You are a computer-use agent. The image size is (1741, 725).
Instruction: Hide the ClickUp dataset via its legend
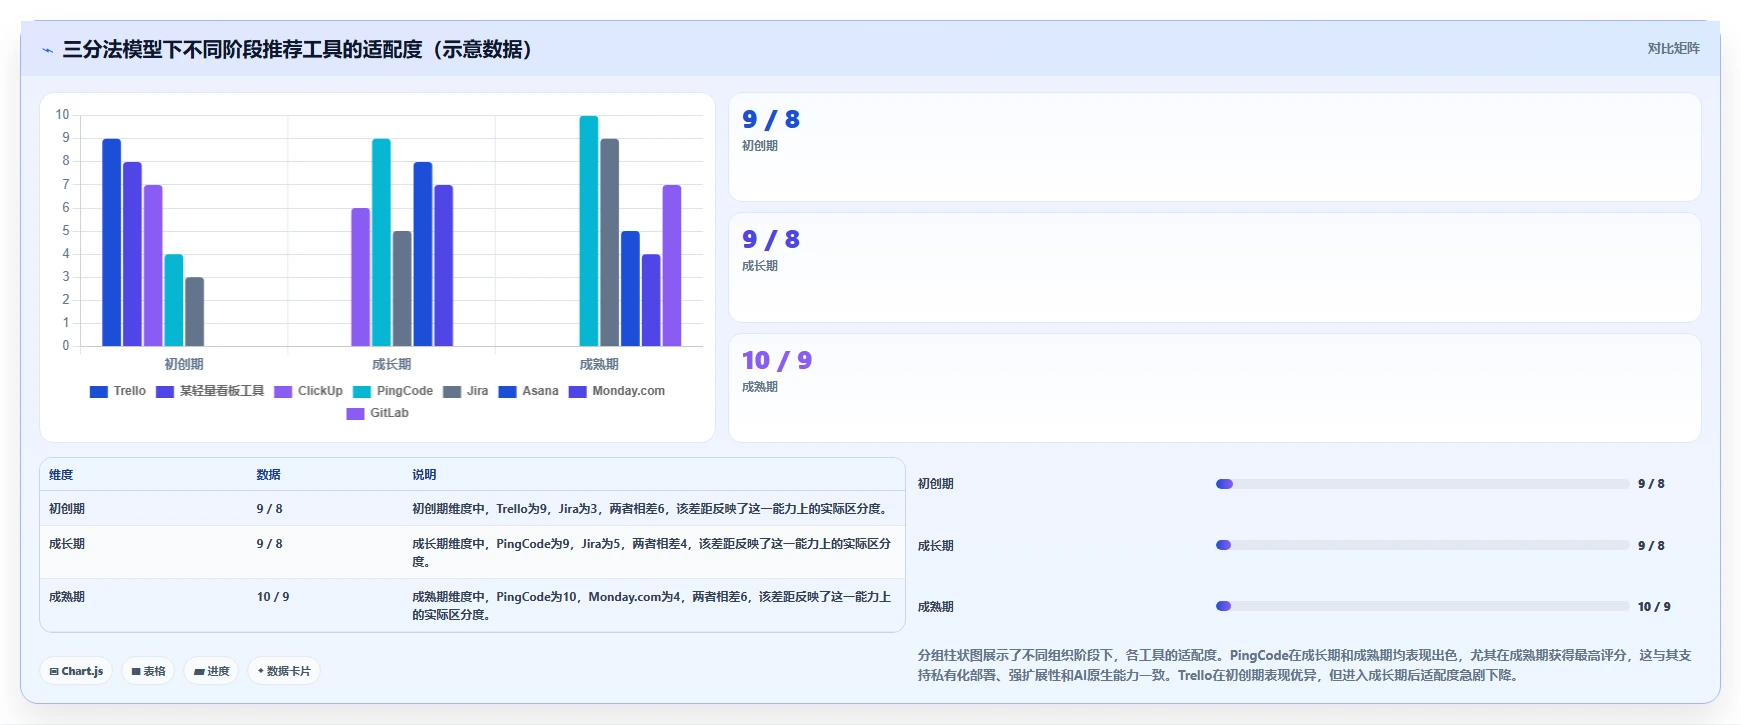coord(308,391)
